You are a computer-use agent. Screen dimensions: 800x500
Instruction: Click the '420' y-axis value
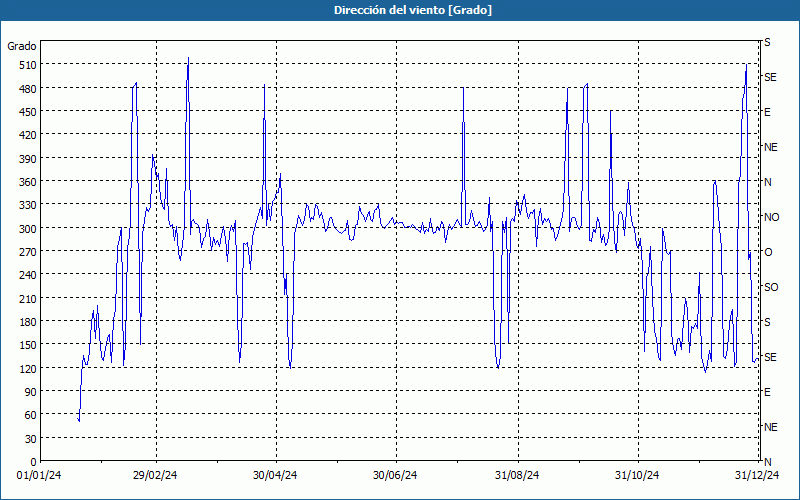27,135
